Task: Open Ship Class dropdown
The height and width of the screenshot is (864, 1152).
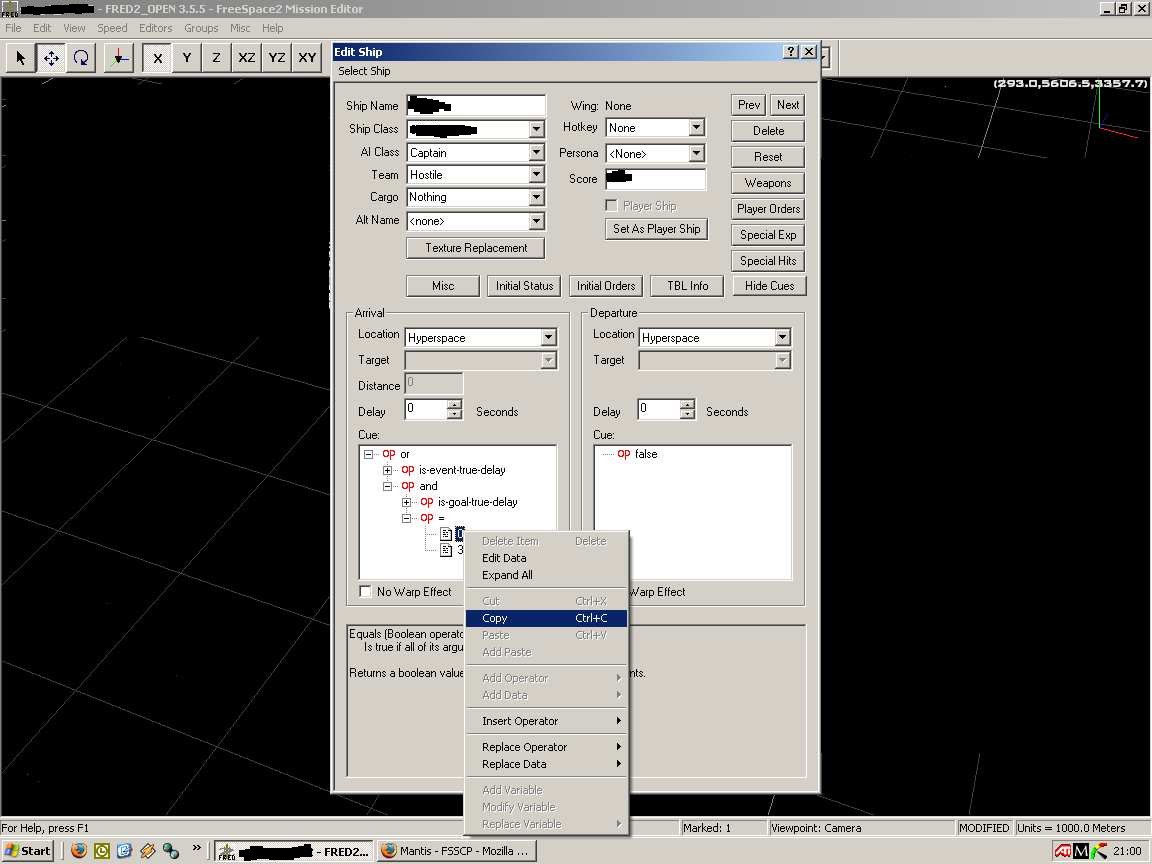Action: [x=536, y=129]
